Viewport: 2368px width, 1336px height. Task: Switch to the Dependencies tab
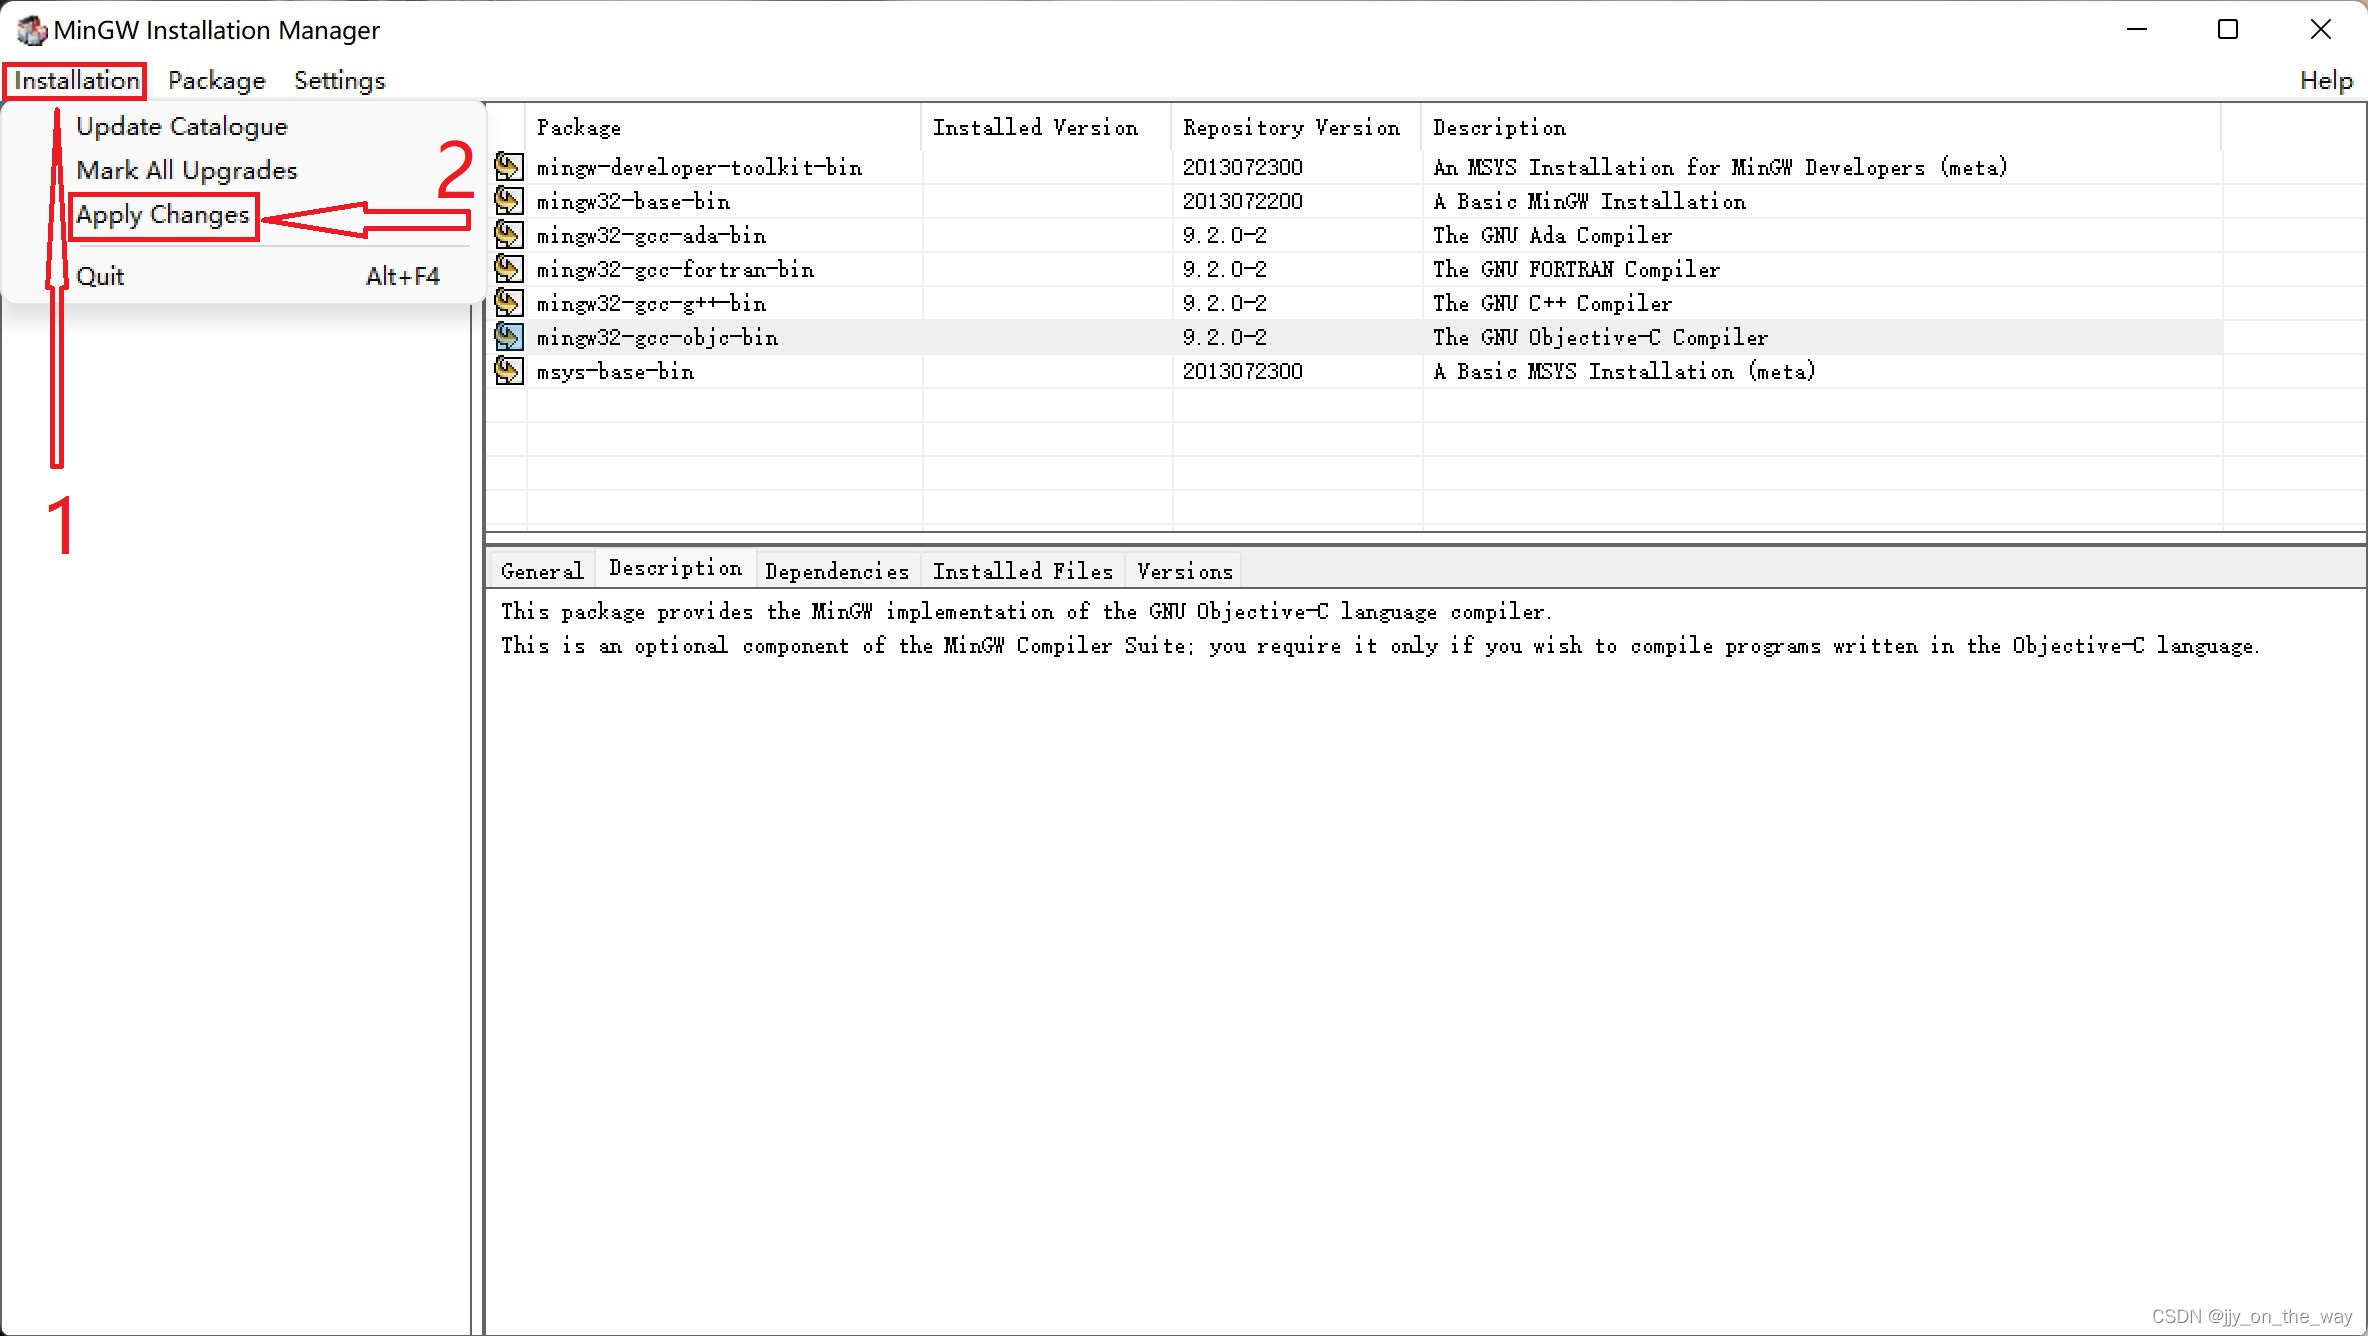point(836,571)
